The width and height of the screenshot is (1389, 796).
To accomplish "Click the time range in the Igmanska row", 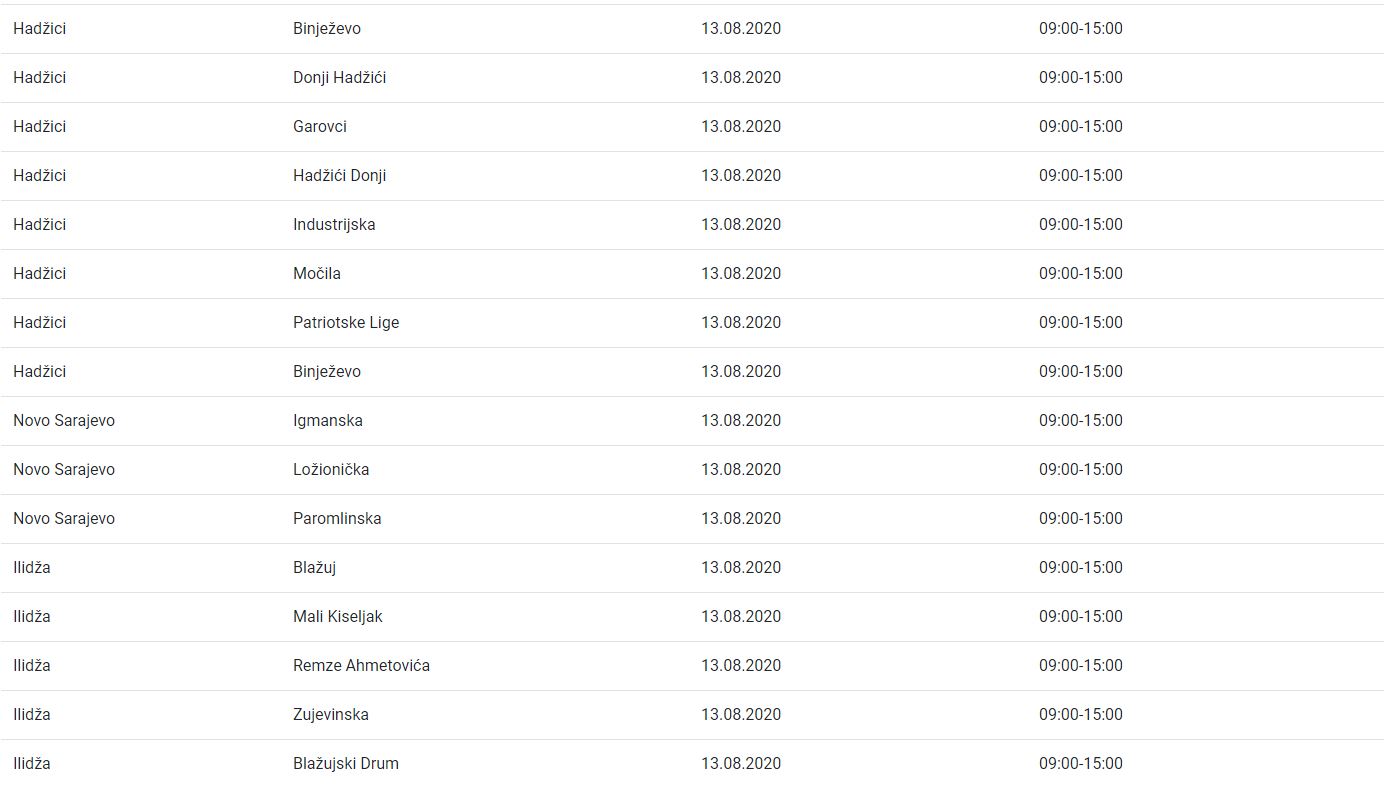I will point(1080,421).
